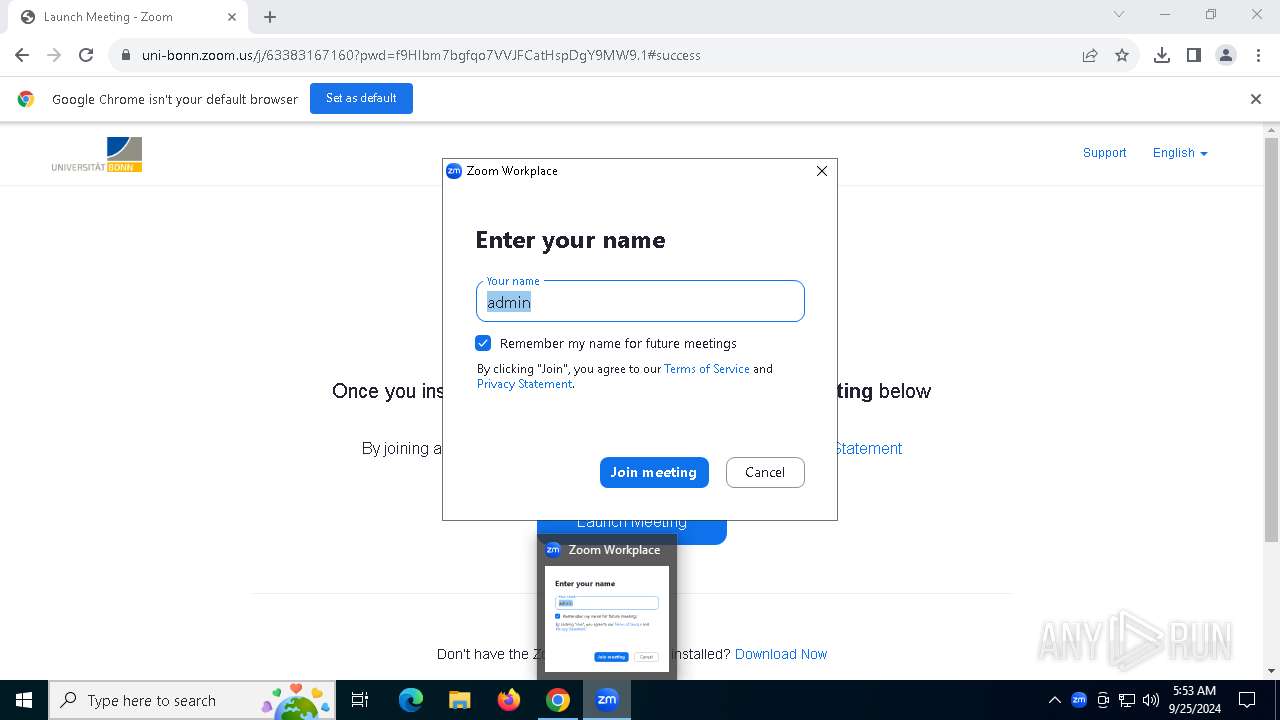This screenshot has height=720, width=1280.
Task: Click the Join meeting button
Action: click(x=654, y=472)
